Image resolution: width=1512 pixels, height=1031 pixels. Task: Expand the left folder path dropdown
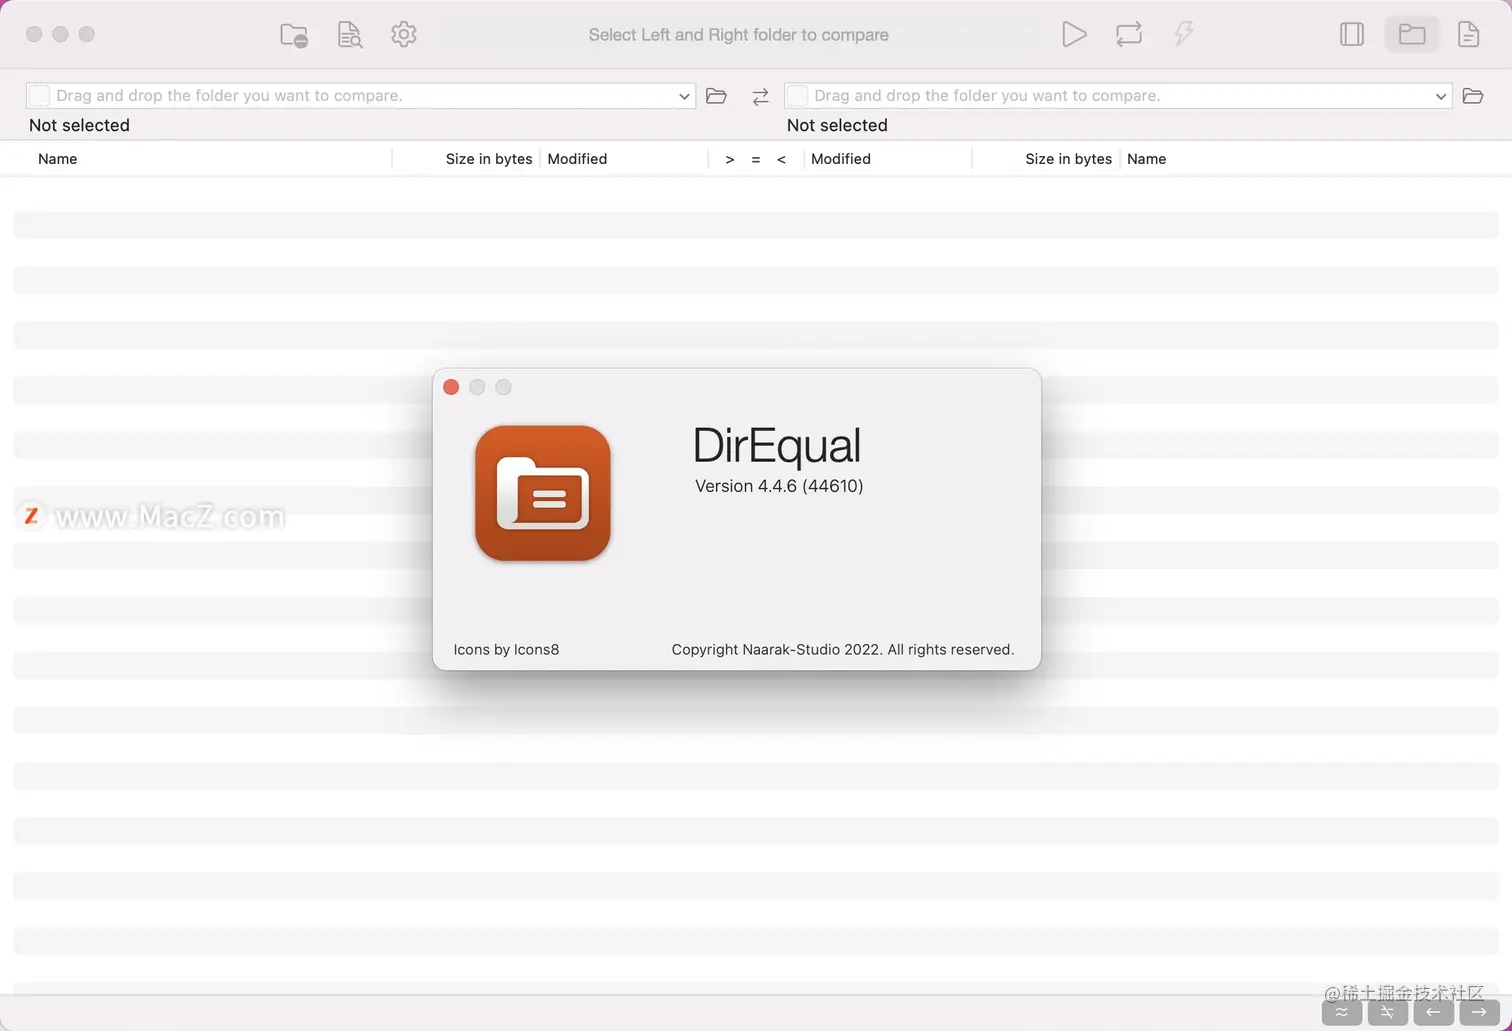[x=684, y=96]
